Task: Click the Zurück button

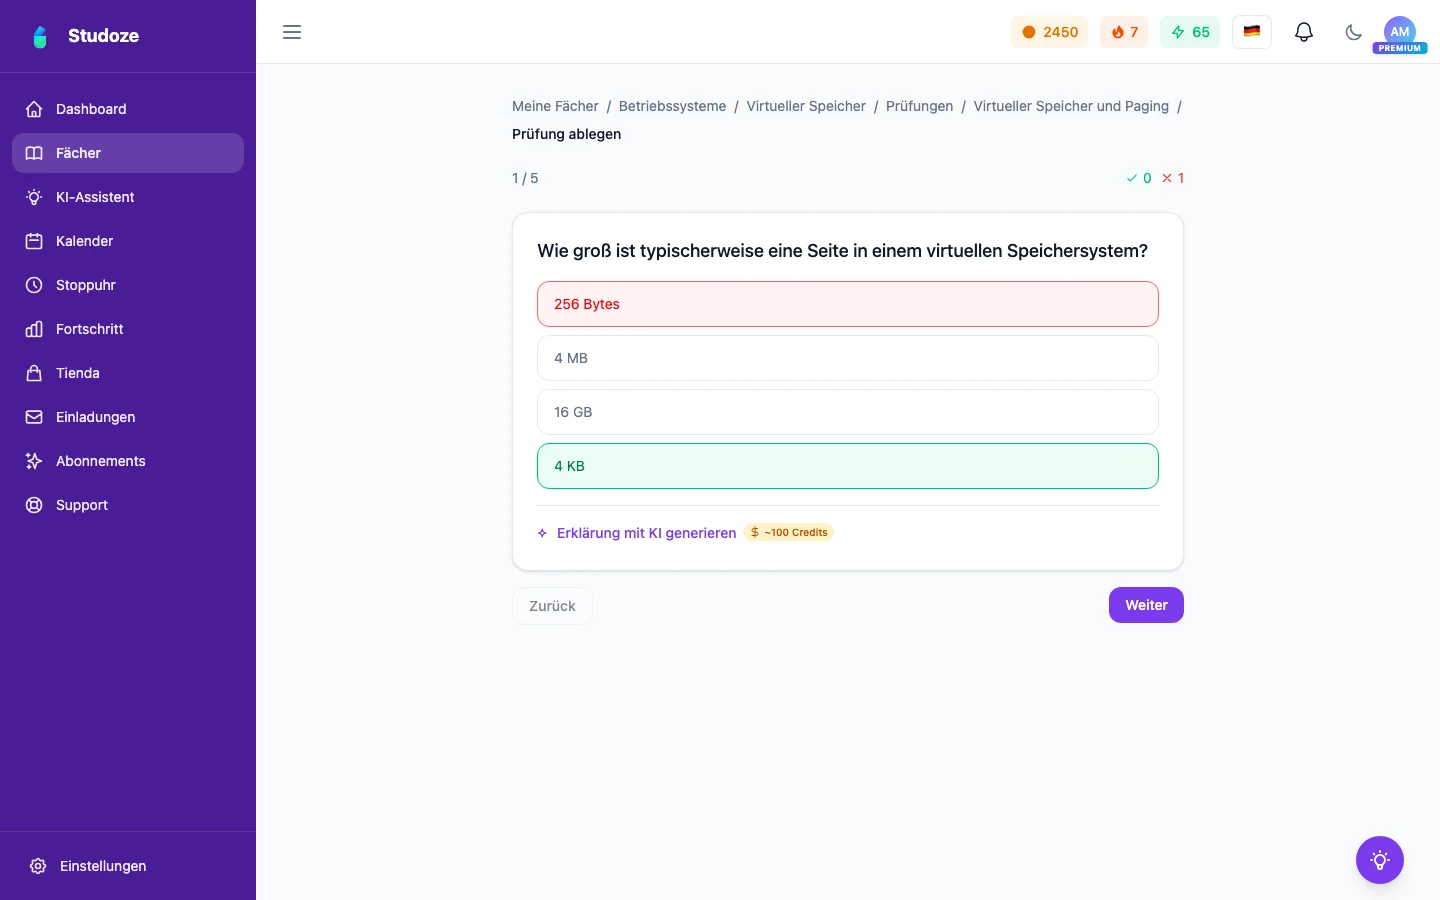Action: tap(552, 606)
